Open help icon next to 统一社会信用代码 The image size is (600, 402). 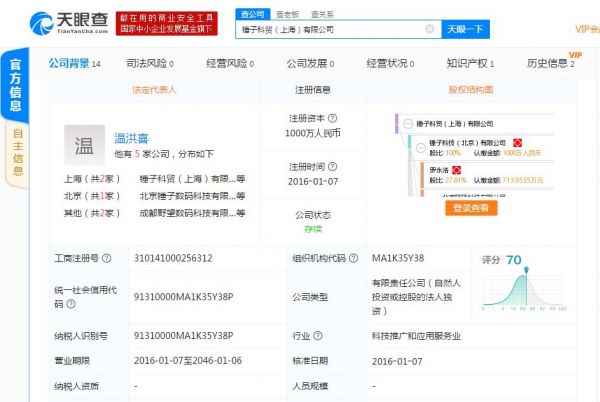tap(71, 304)
